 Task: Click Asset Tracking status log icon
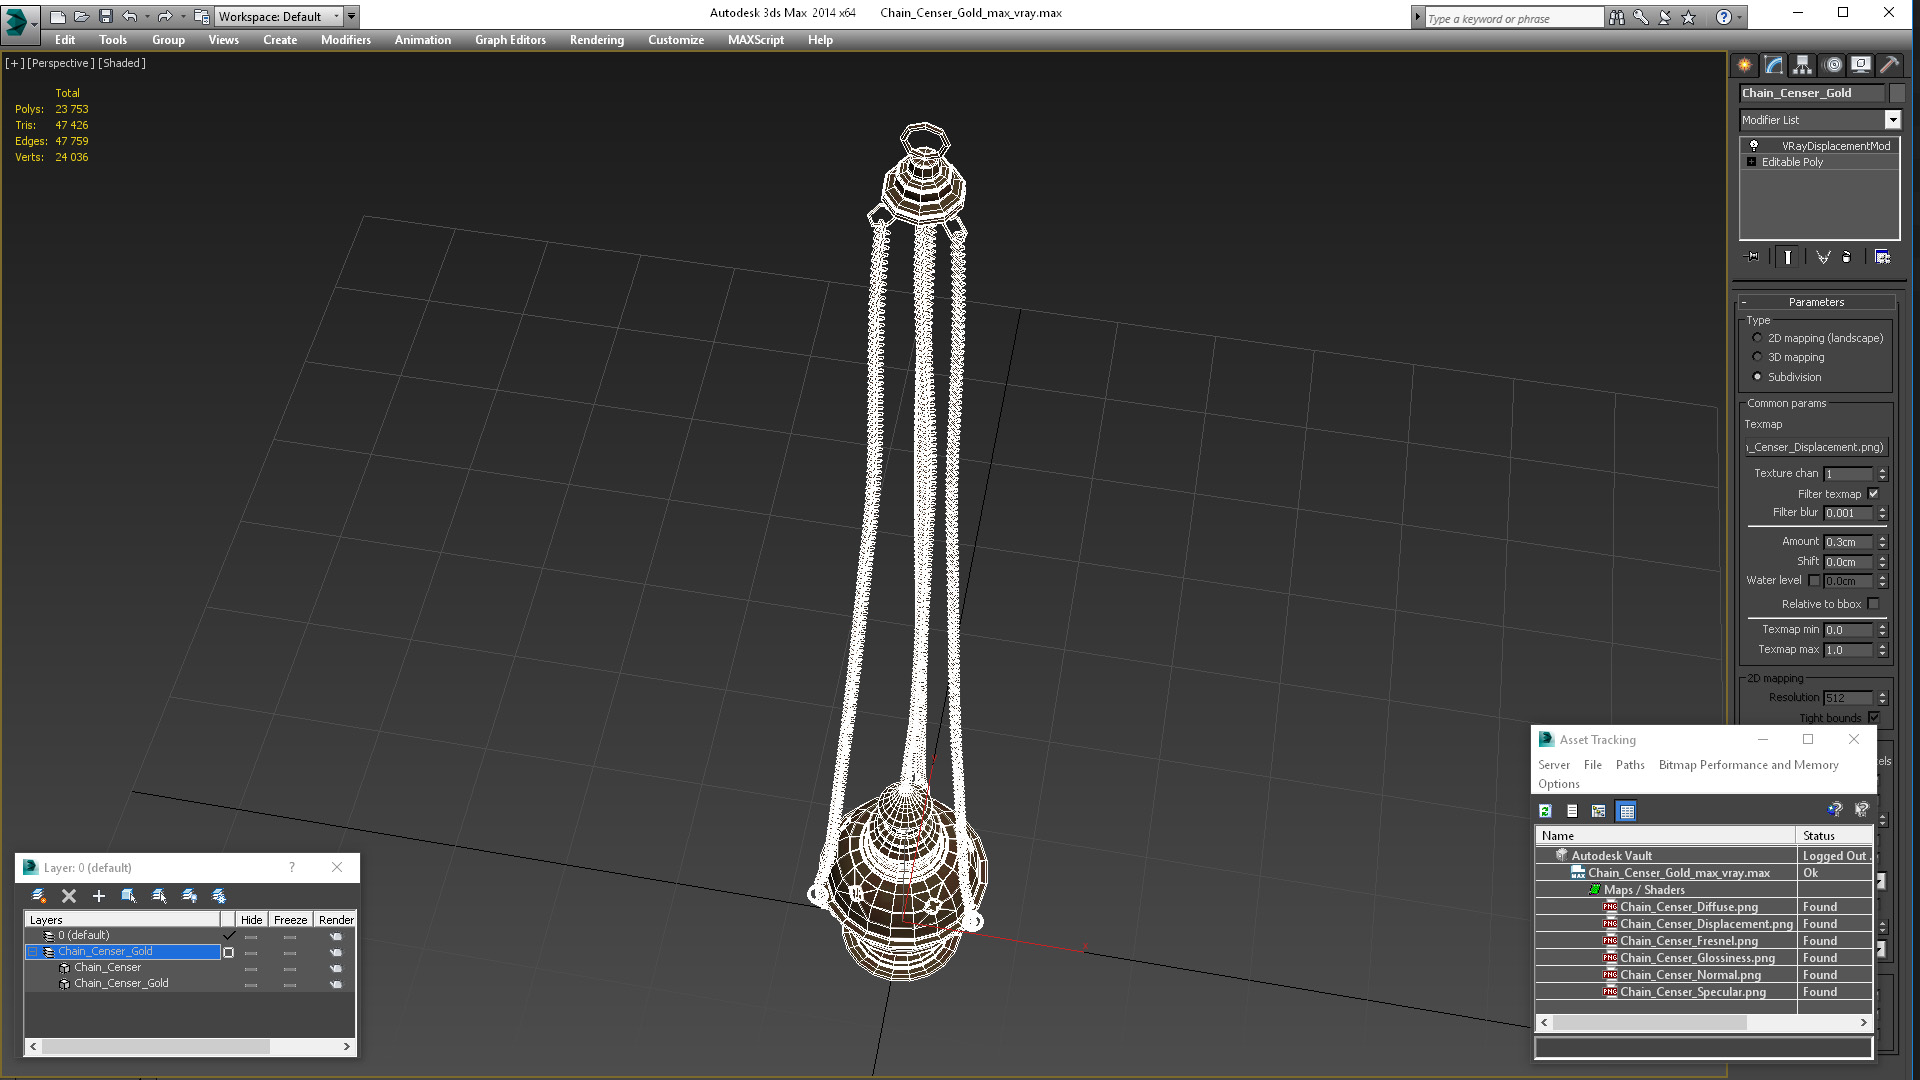[x=1572, y=811]
